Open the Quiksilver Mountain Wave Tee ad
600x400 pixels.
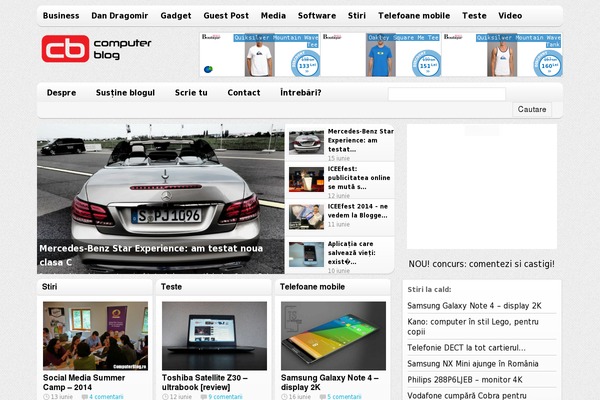click(260, 55)
